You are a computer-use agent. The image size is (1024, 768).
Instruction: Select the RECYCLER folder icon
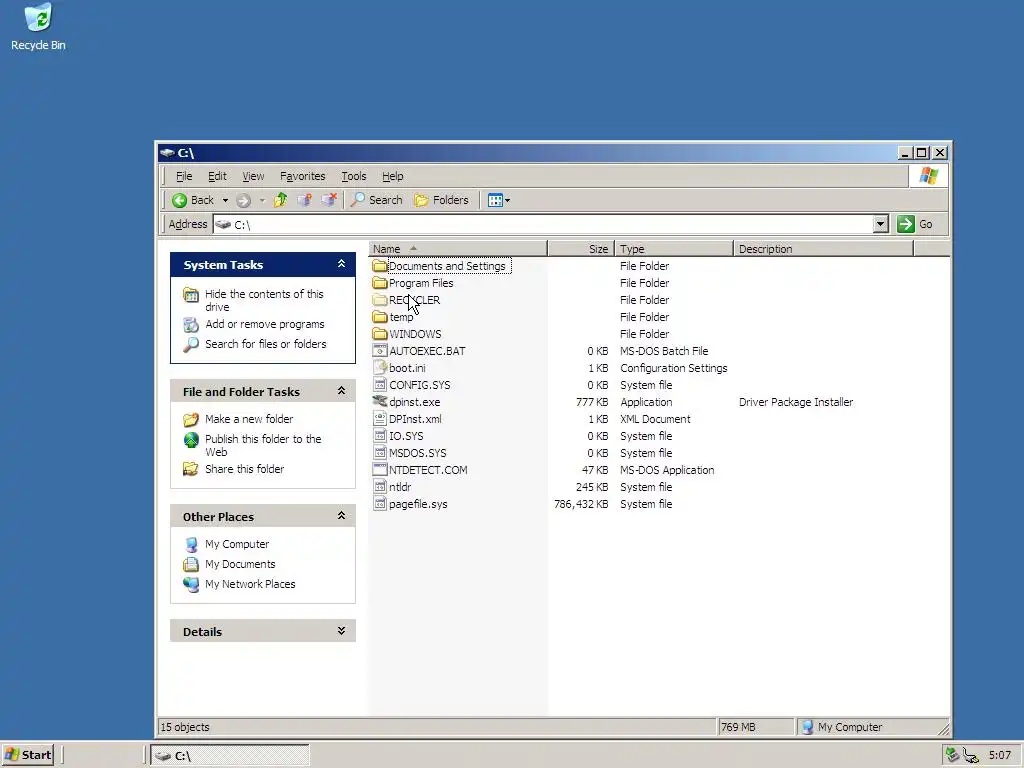(379, 300)
